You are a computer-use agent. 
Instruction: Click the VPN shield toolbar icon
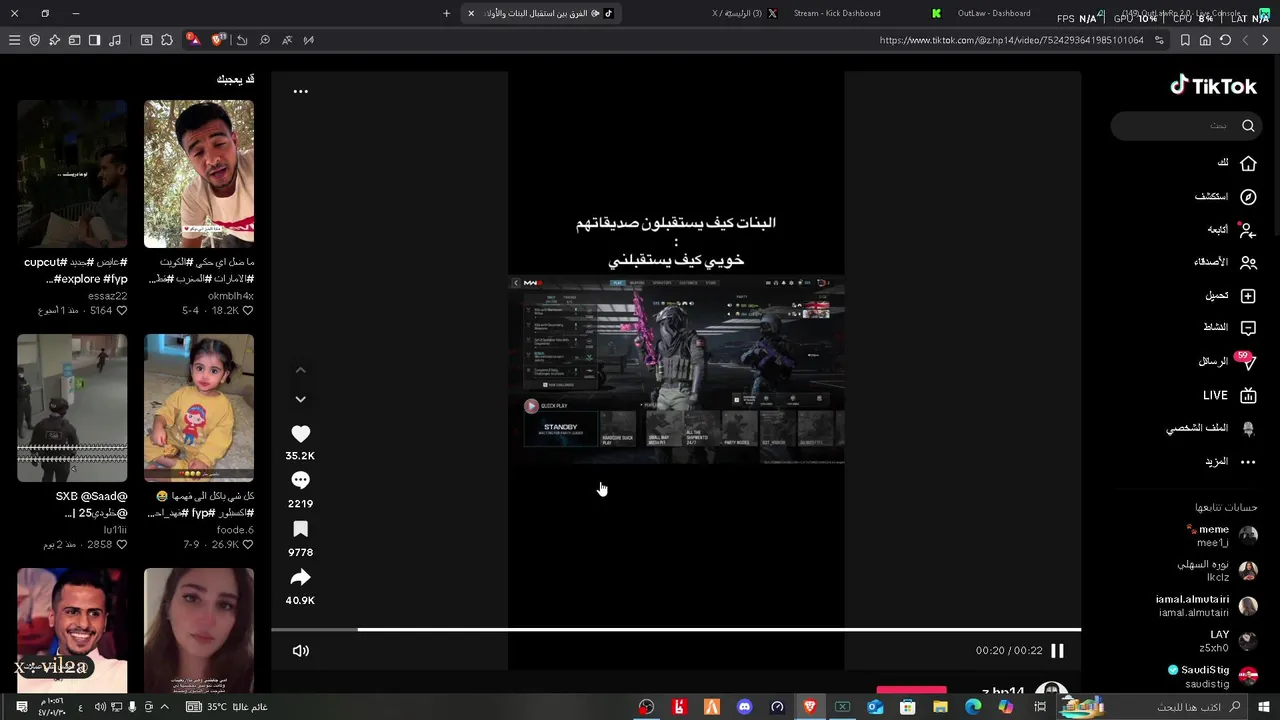click(x=34, y=40)
